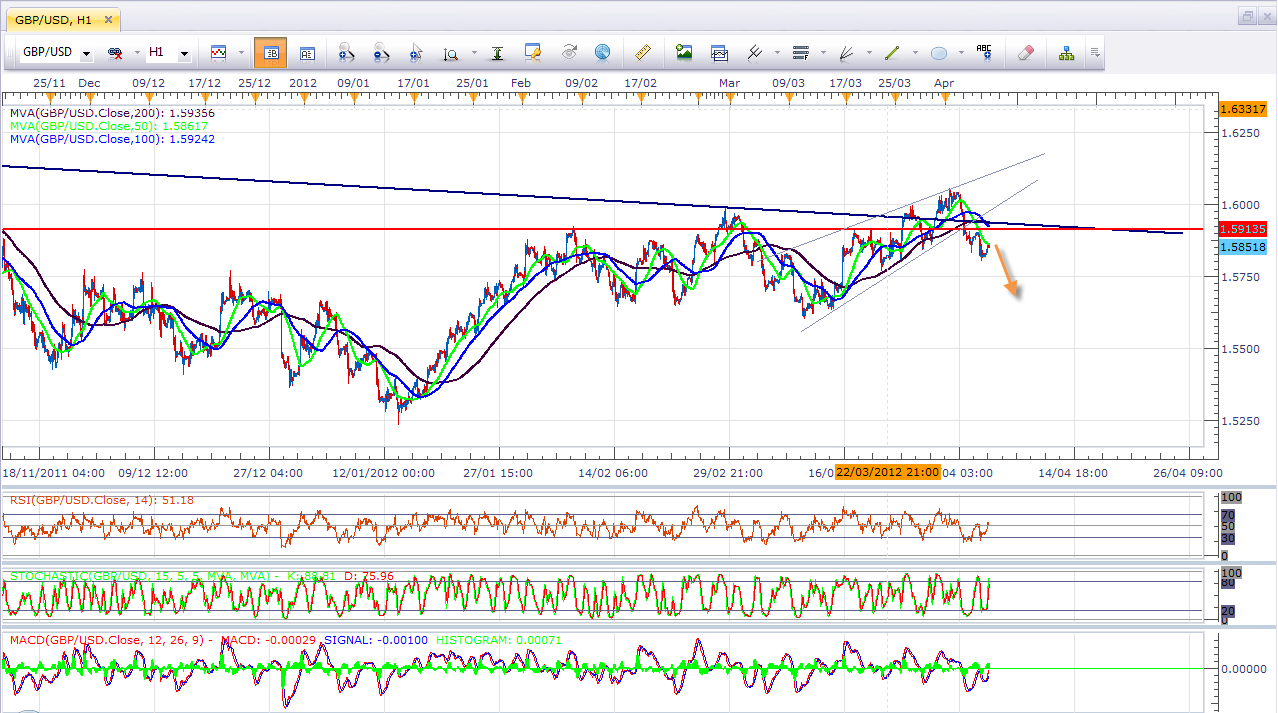
Task: Click the blue radar globe icon
Action: [x=602, y=53]
